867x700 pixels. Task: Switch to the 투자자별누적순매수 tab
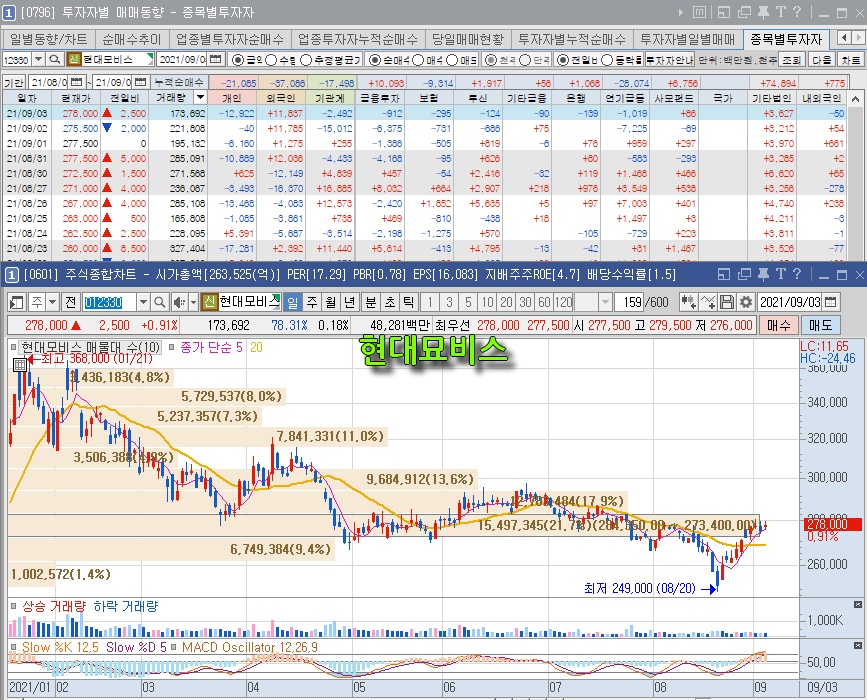572,39
